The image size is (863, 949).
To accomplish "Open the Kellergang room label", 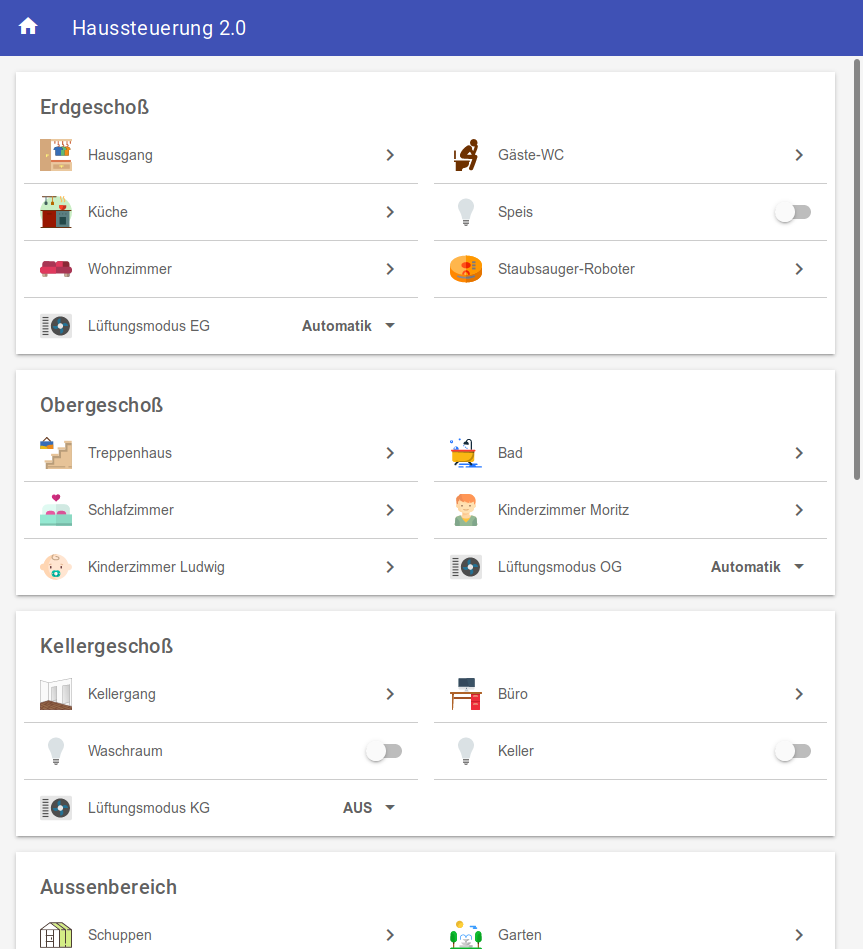I will coord(122,694).
